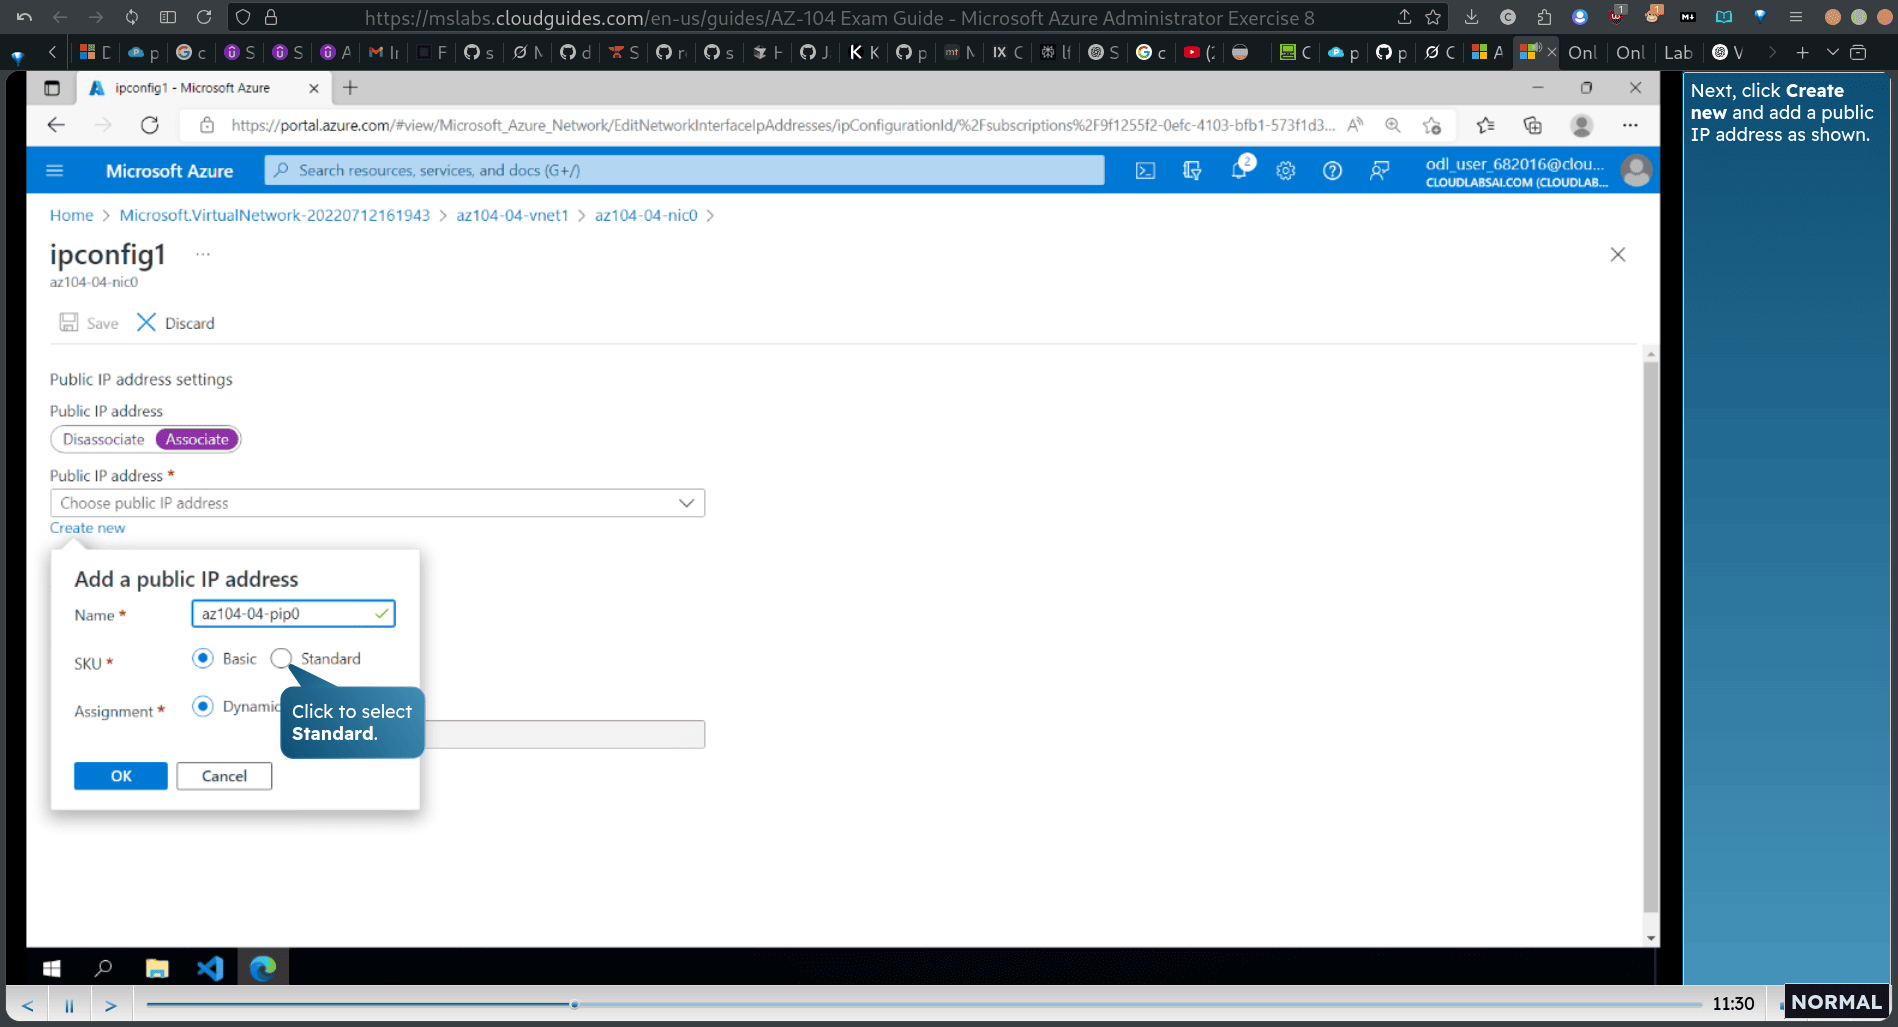
Task: Open the Azure notifications bell
Action: [1239, 170]
